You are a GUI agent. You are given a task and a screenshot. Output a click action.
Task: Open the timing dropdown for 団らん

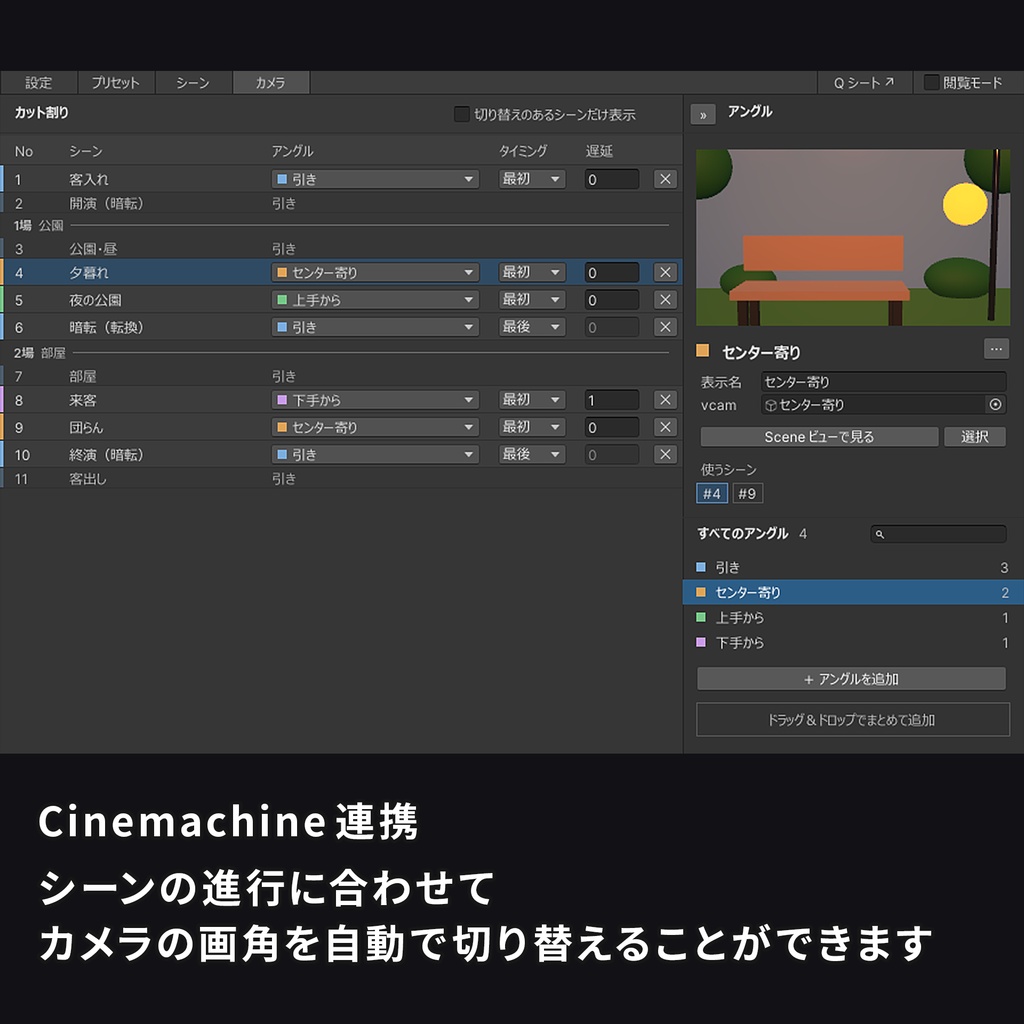(x=532, y=427)
